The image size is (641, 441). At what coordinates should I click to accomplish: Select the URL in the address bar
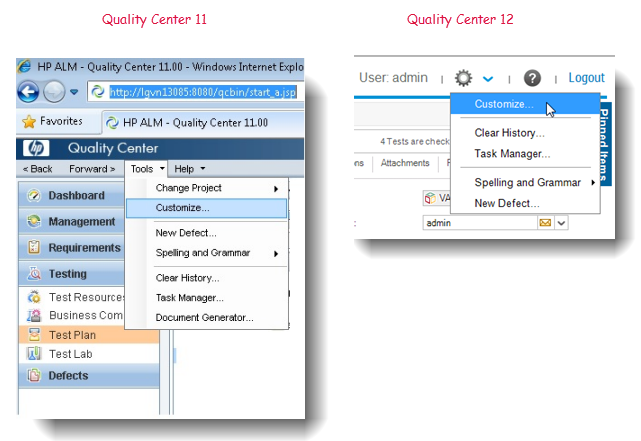(x=202, y=92)
